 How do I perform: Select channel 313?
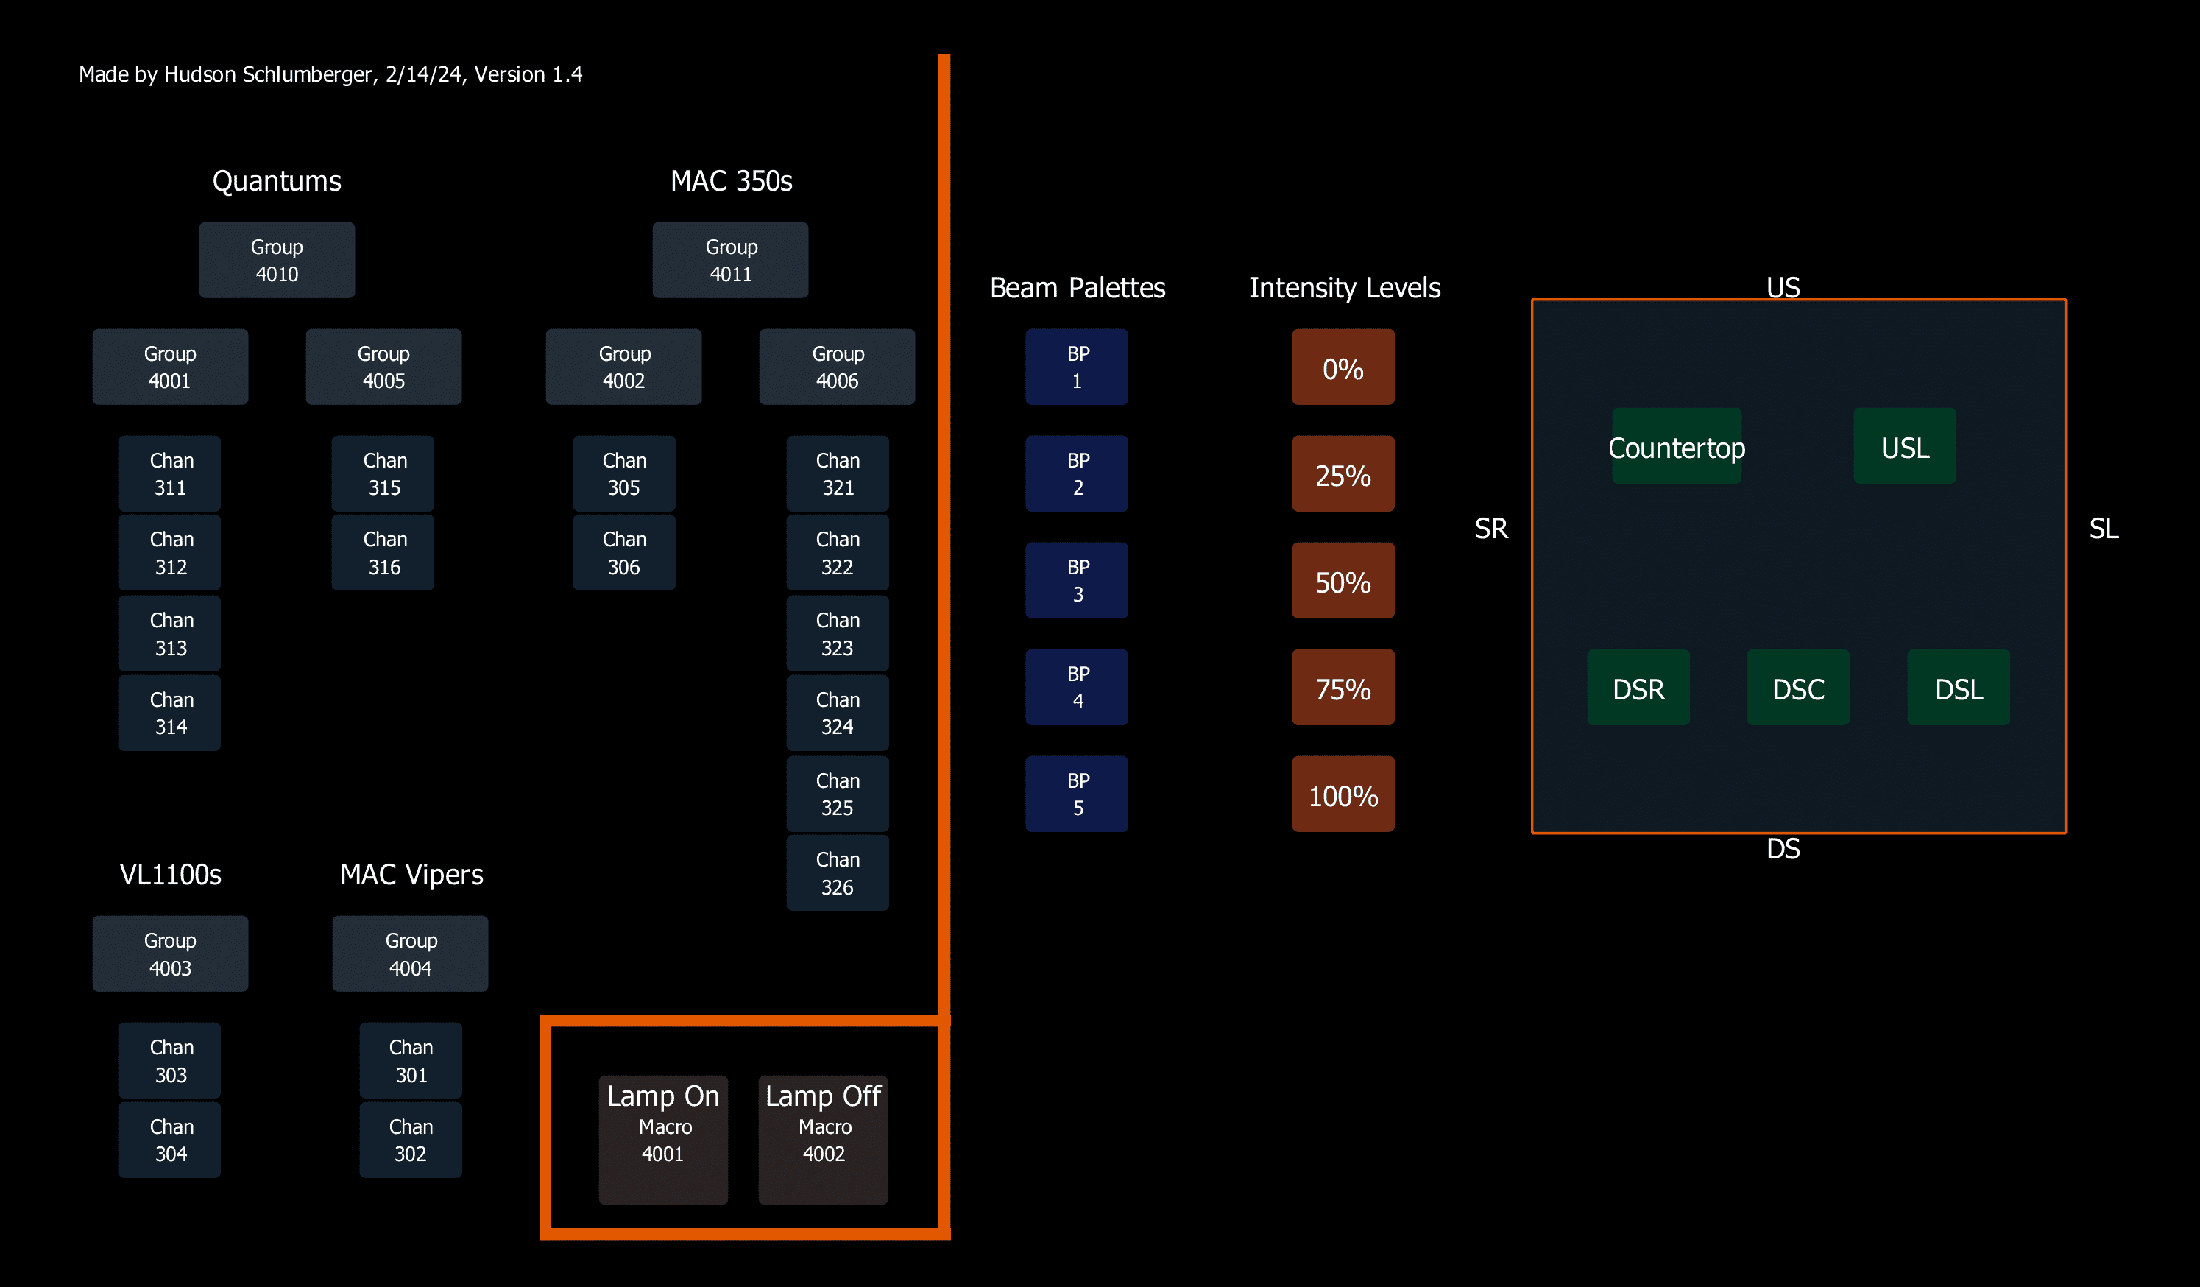click(x=170, y=634)
